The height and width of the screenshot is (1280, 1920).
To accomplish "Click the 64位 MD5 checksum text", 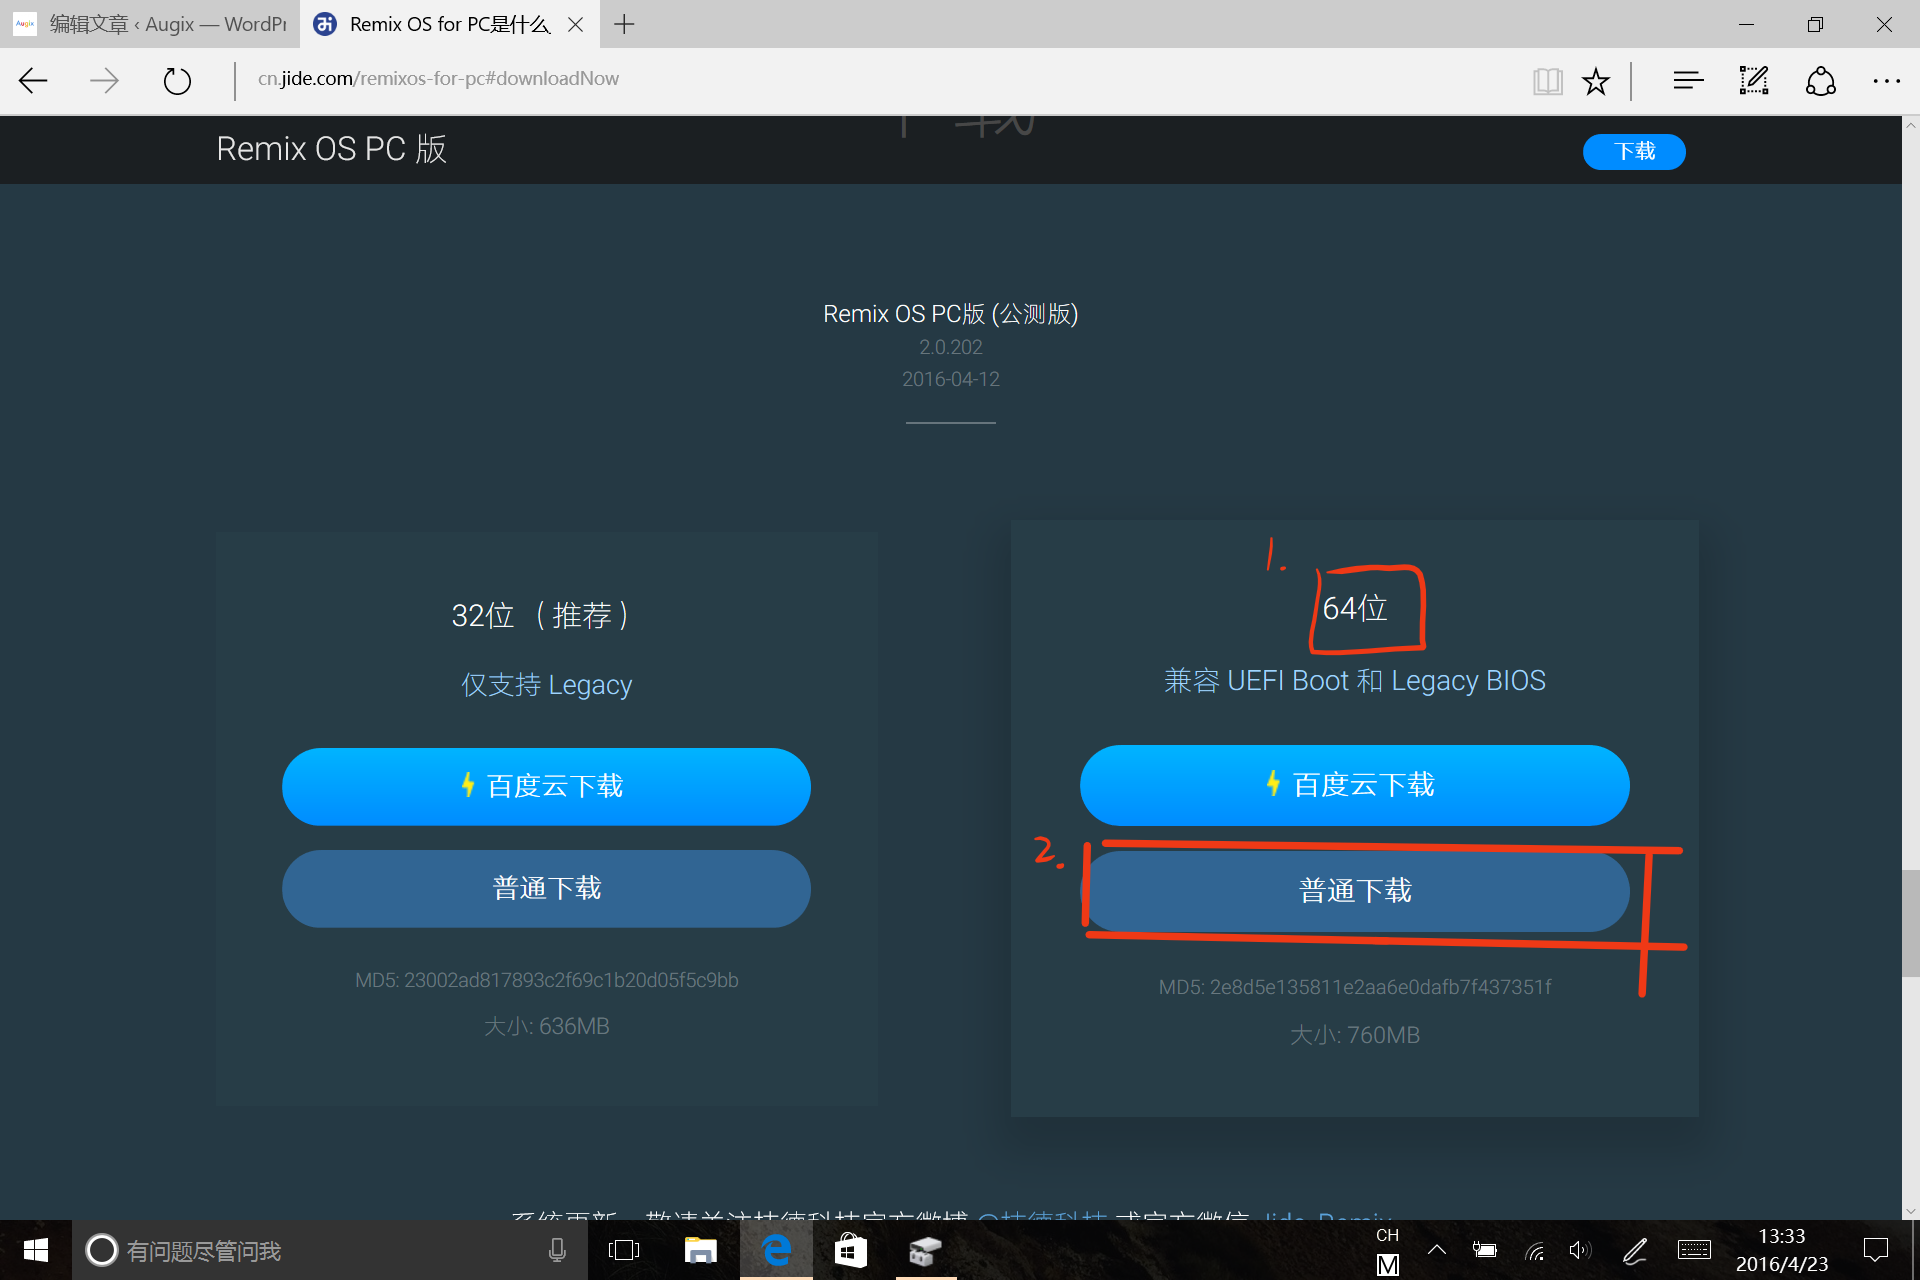I will [x=1355, y=987].
